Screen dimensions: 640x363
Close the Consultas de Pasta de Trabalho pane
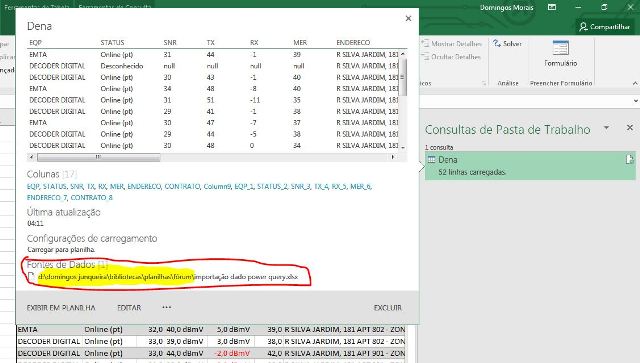click(x=630, y=128)
